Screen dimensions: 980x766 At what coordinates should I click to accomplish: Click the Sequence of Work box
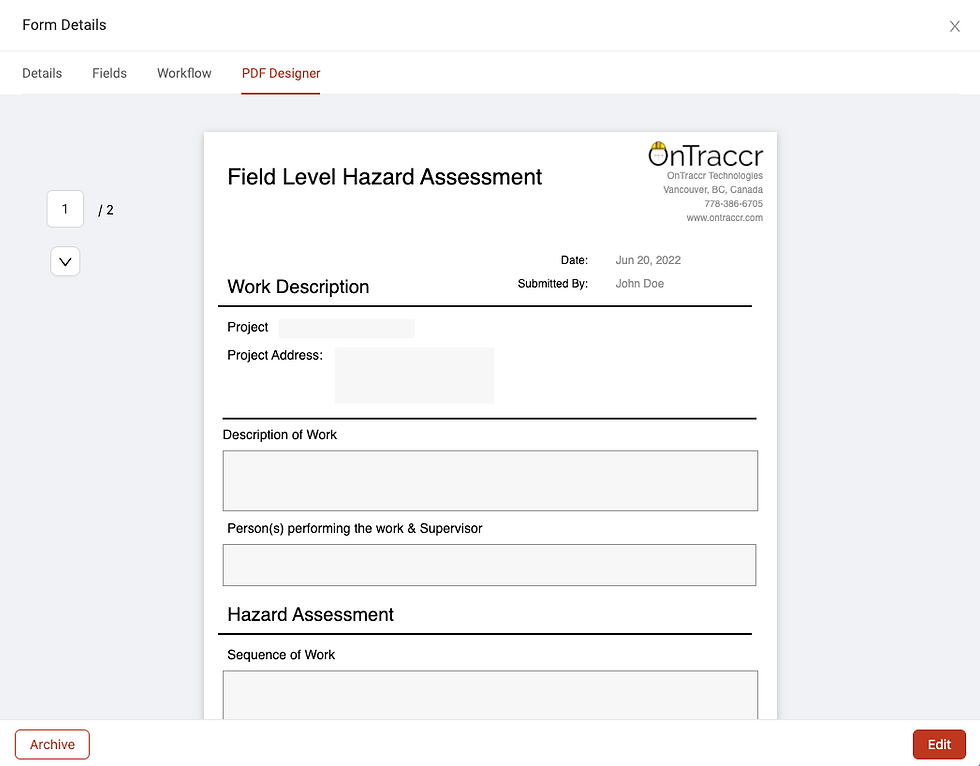[x=490, y=695]
